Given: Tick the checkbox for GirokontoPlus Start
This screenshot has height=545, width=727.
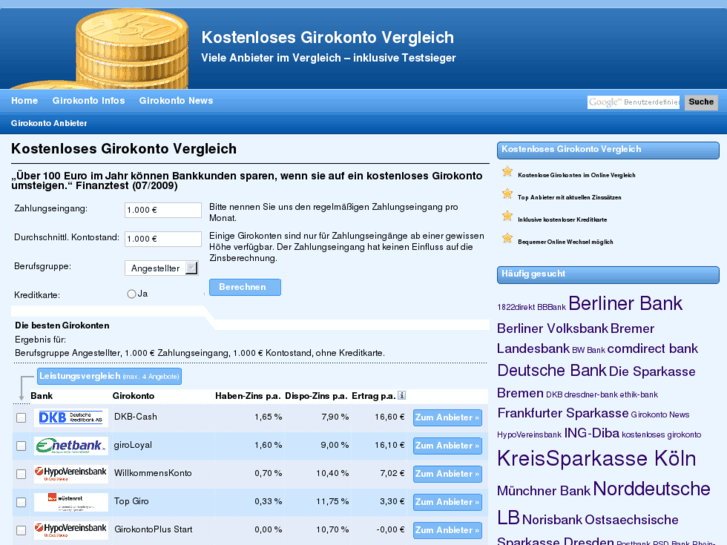Looking at the screenshot, I should (21, 530).
